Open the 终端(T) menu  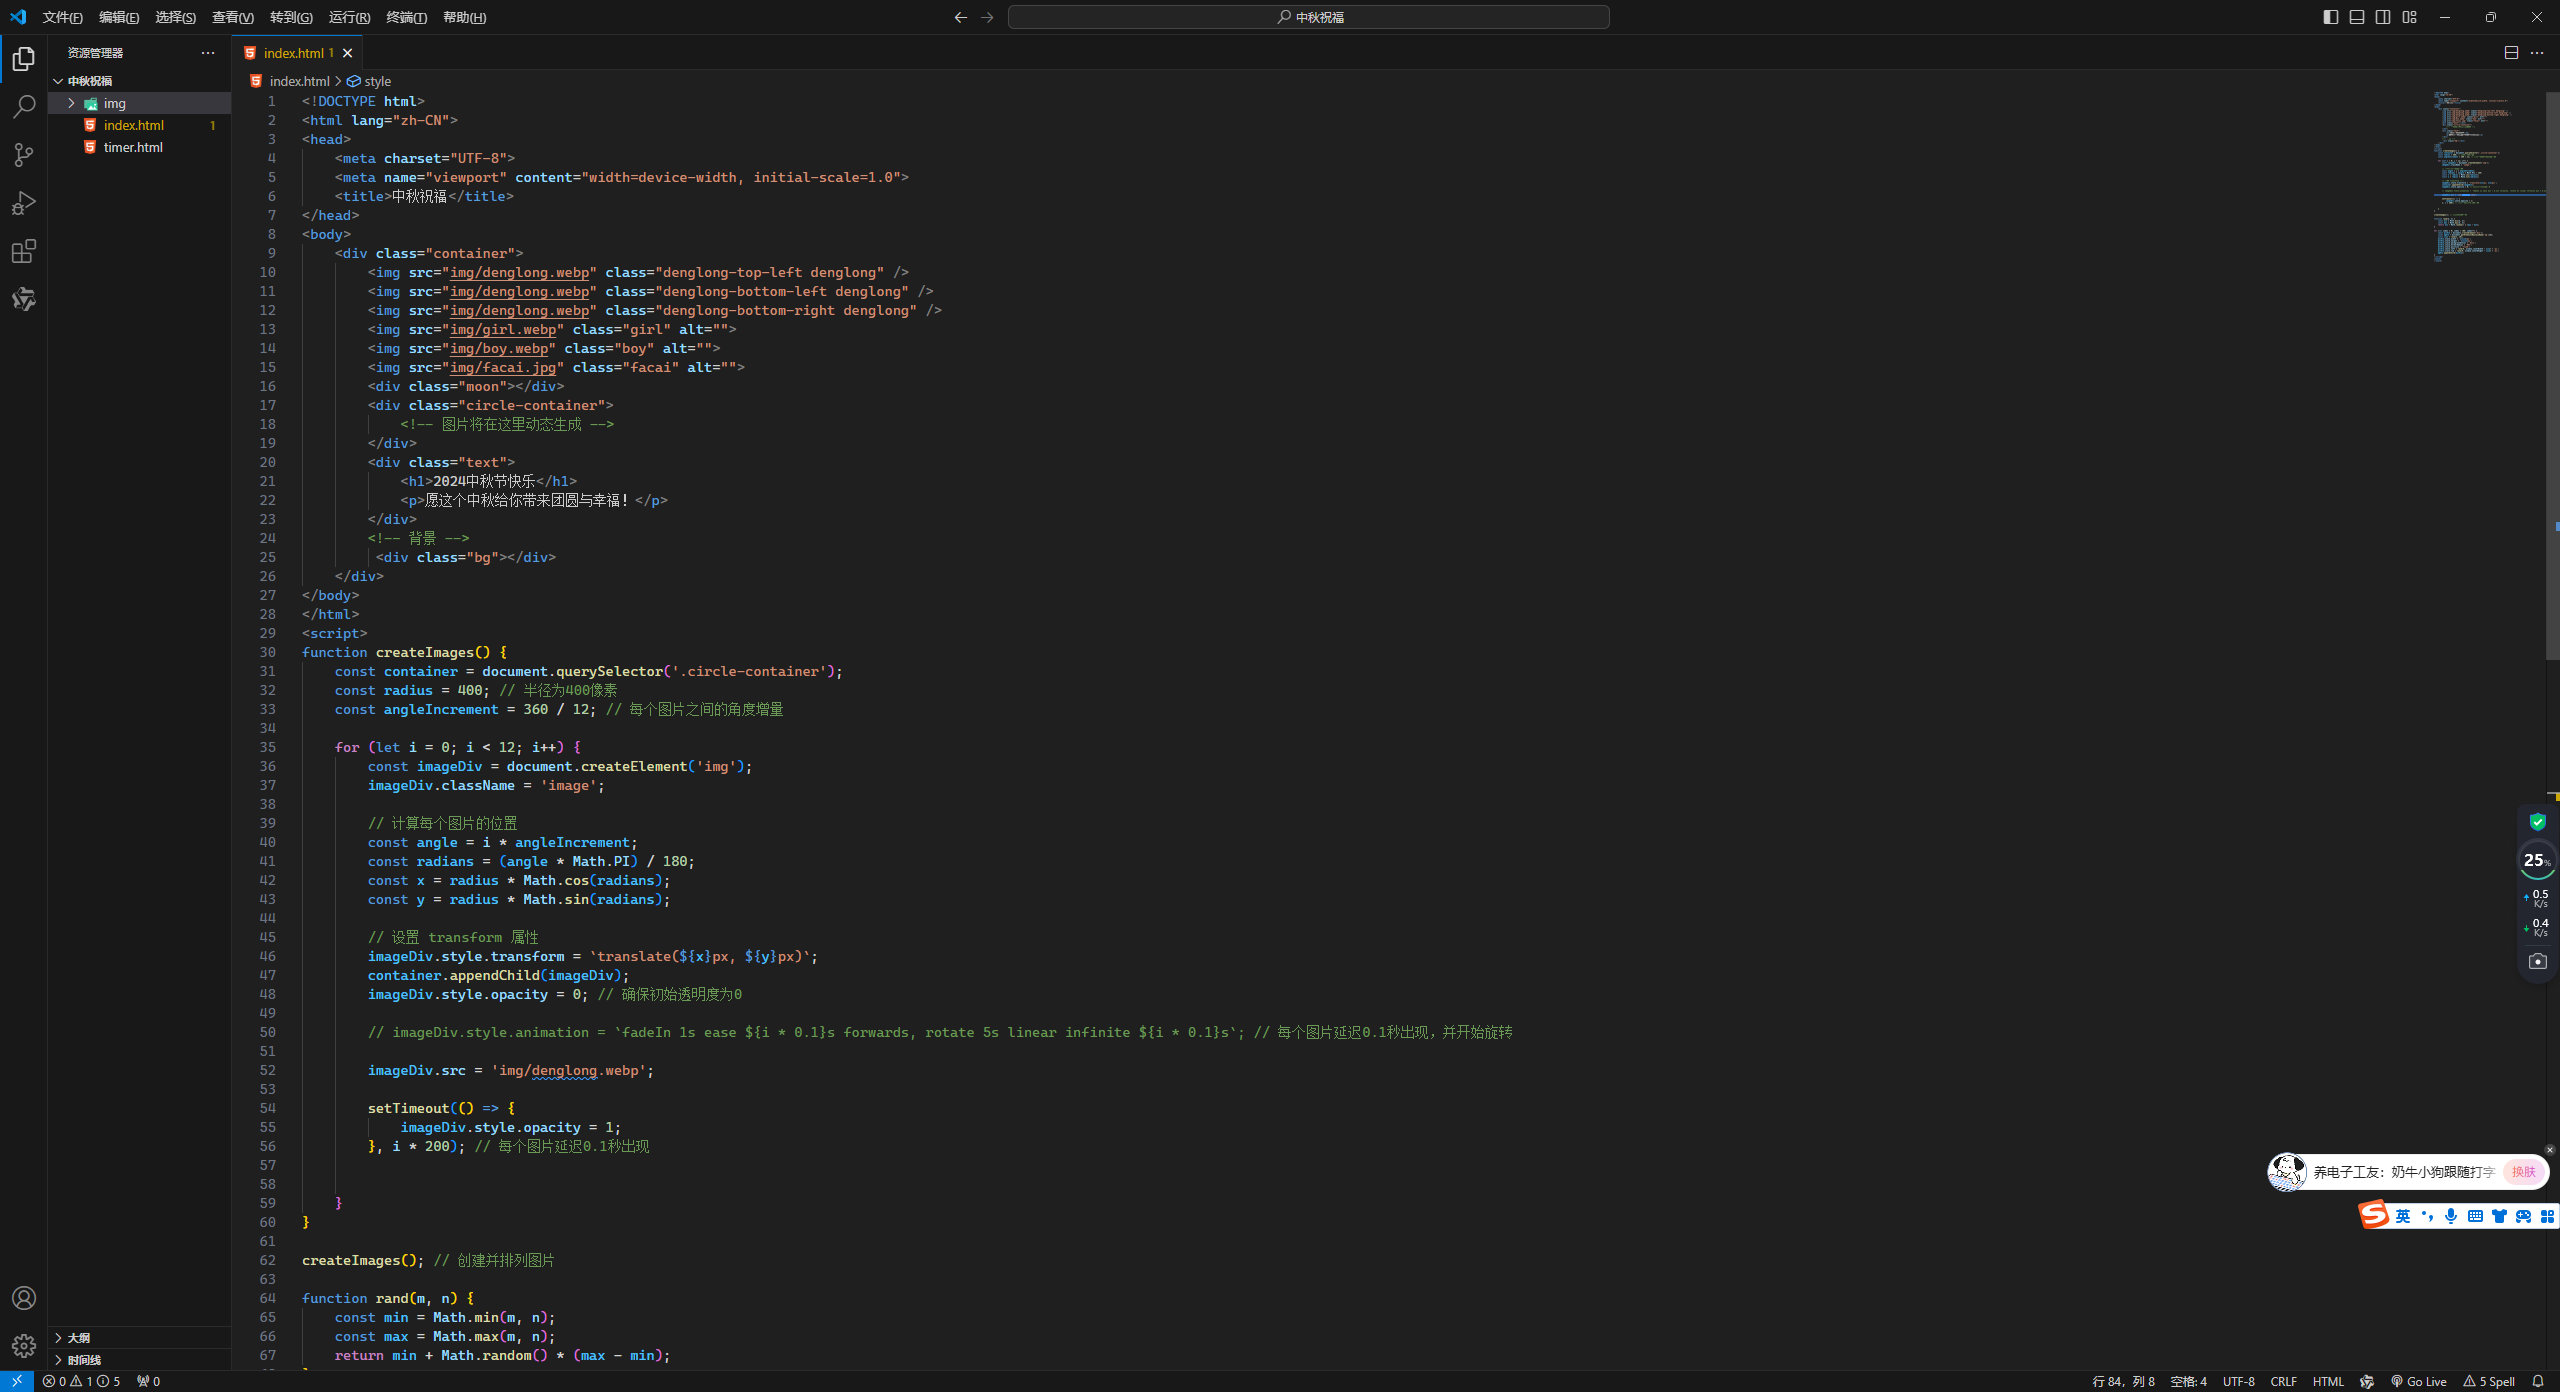coord(406,17)
